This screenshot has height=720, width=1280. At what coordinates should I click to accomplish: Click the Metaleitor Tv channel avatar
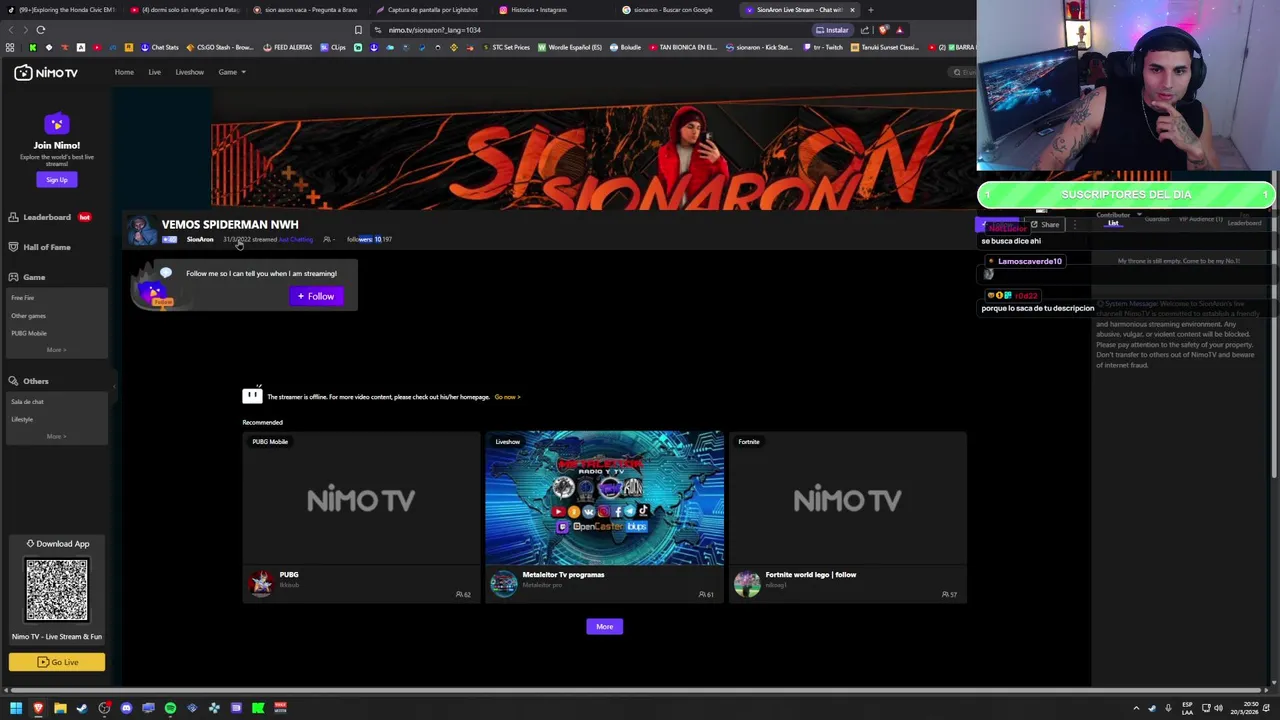503,584
